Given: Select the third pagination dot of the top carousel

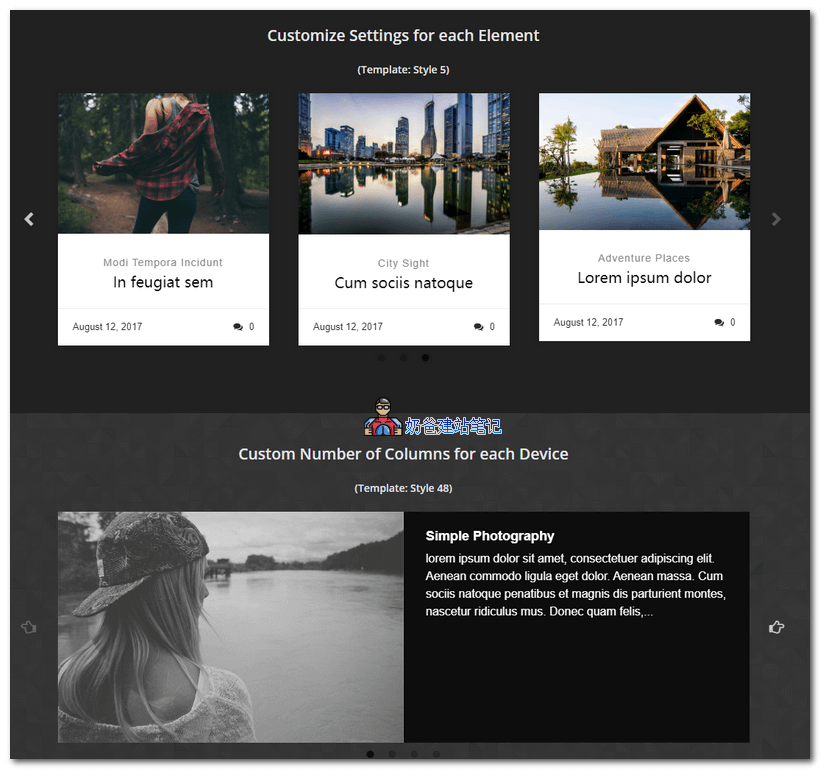Looking at the screenshot, I should [425, 357].
